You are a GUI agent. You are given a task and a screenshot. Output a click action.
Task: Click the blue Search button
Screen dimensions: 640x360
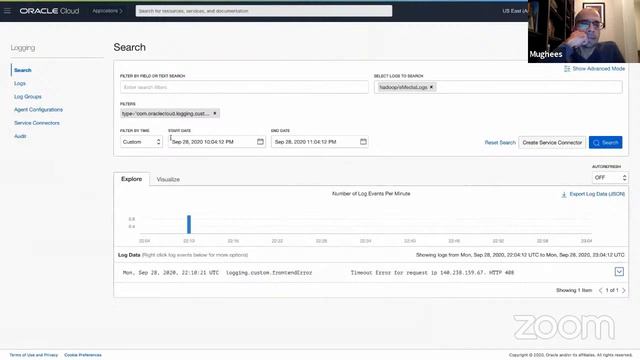(605, 142)
